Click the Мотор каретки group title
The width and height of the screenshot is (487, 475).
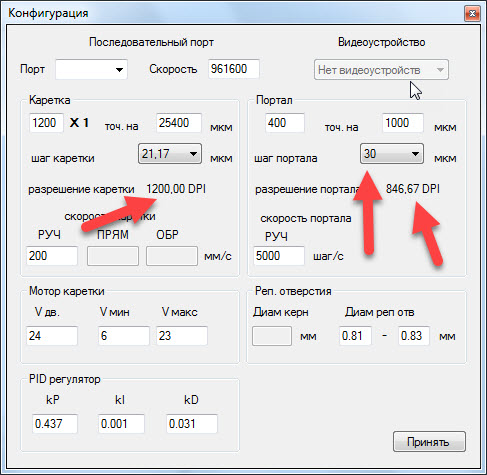click(67, 291)
